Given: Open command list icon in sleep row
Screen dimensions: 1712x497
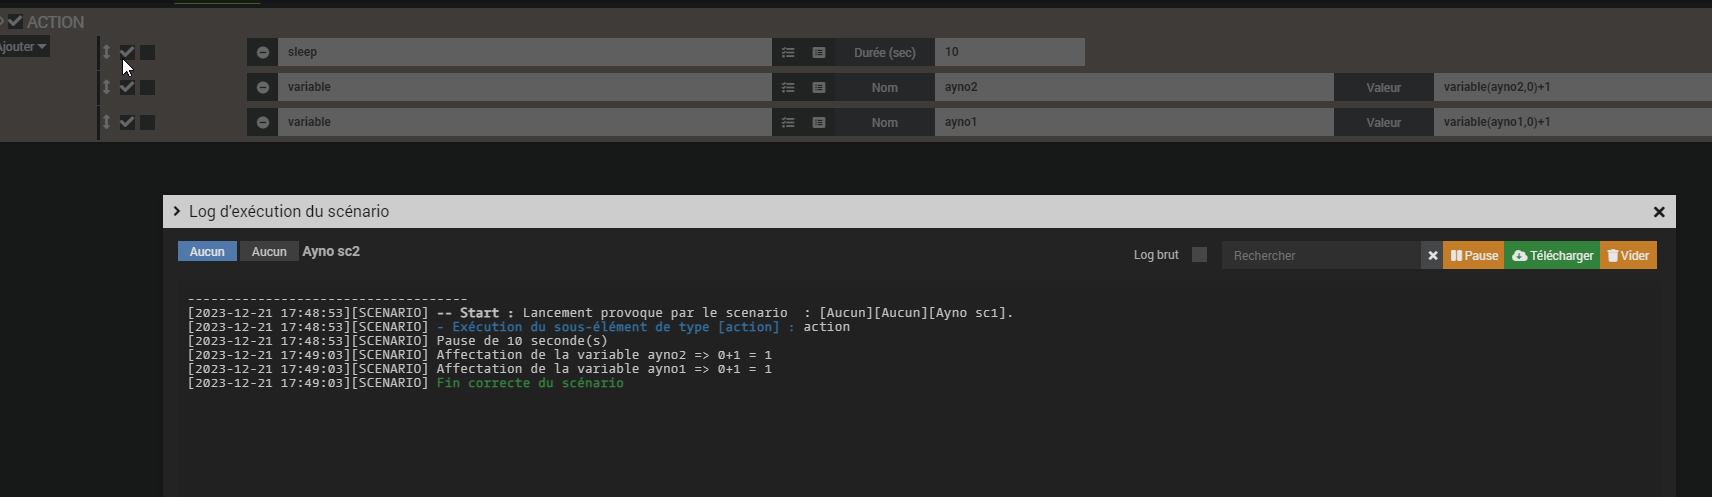Looking at the screenshot, I should (788, 52).
